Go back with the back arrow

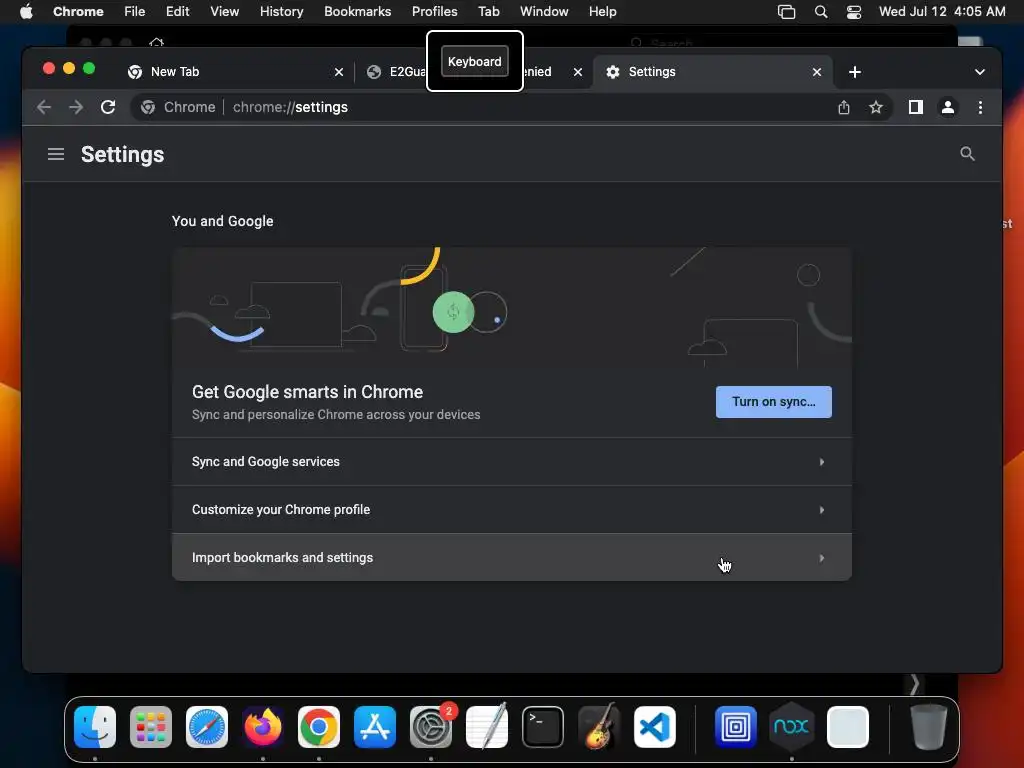pyautogui.click(x=44, y=107)
